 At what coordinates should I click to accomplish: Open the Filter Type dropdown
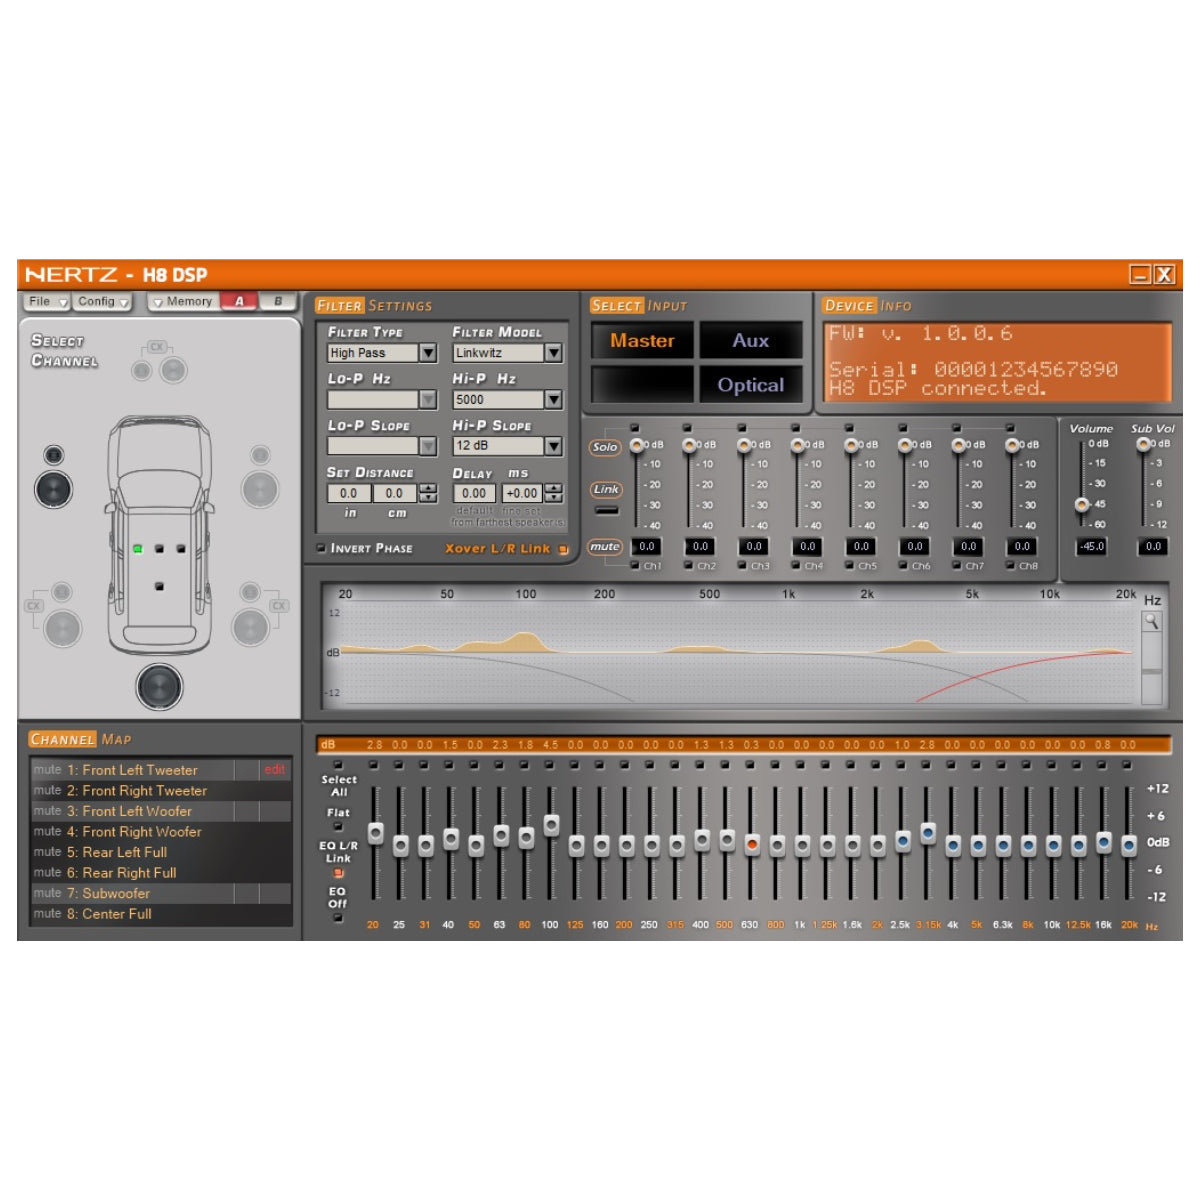coord(428,353)
